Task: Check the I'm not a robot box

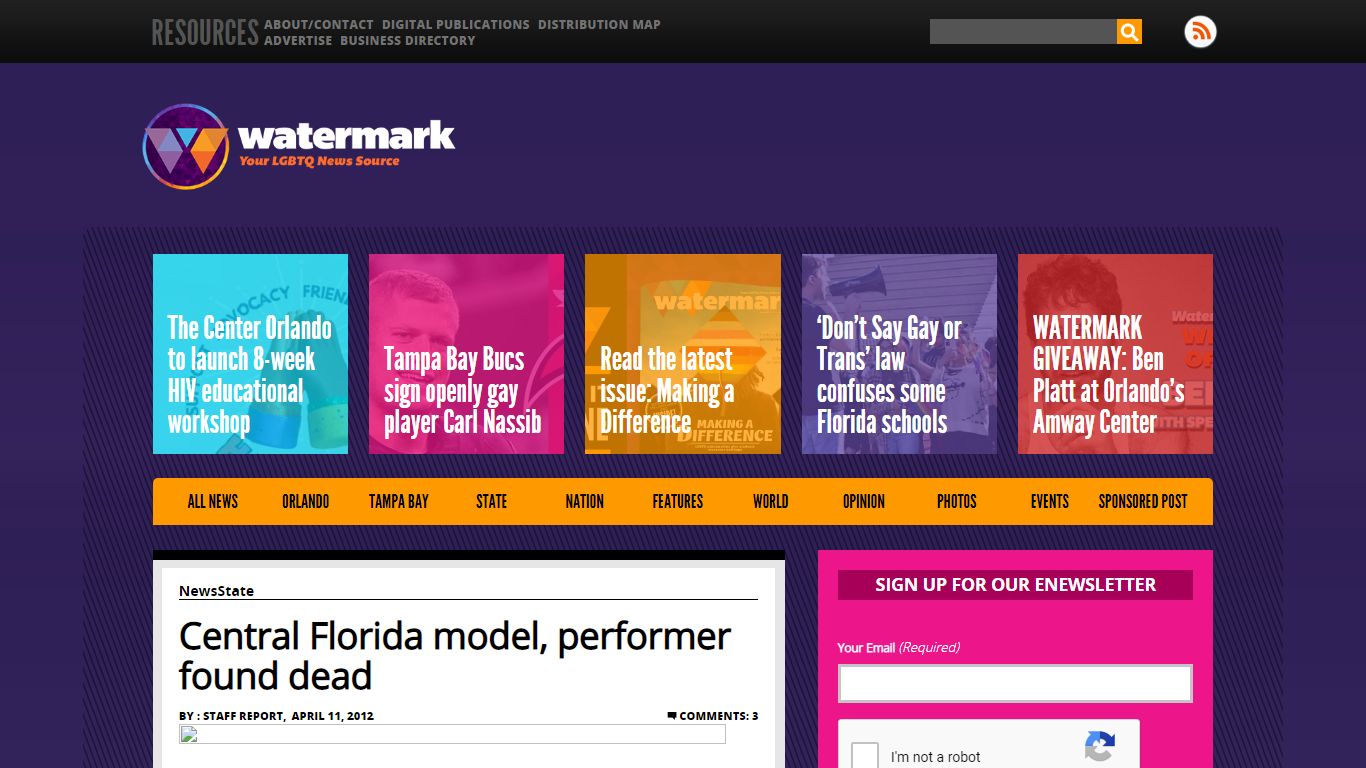Action: 865,756
